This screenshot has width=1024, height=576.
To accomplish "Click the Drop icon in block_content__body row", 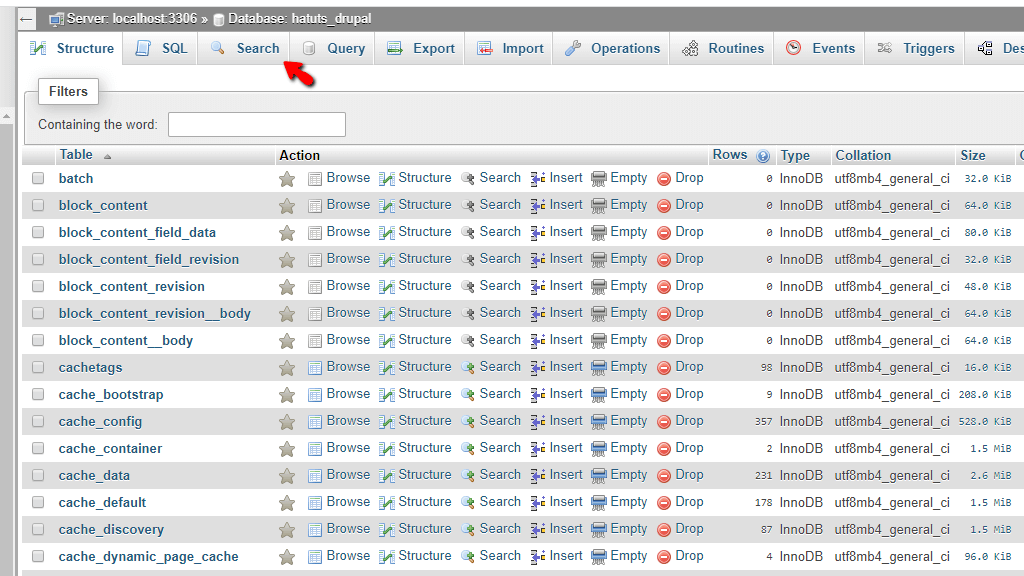I will coord(664,341).
